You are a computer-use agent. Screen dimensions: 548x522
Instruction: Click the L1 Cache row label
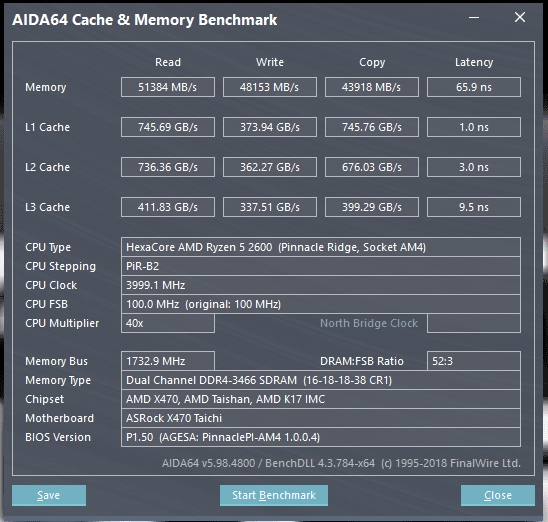48,127
